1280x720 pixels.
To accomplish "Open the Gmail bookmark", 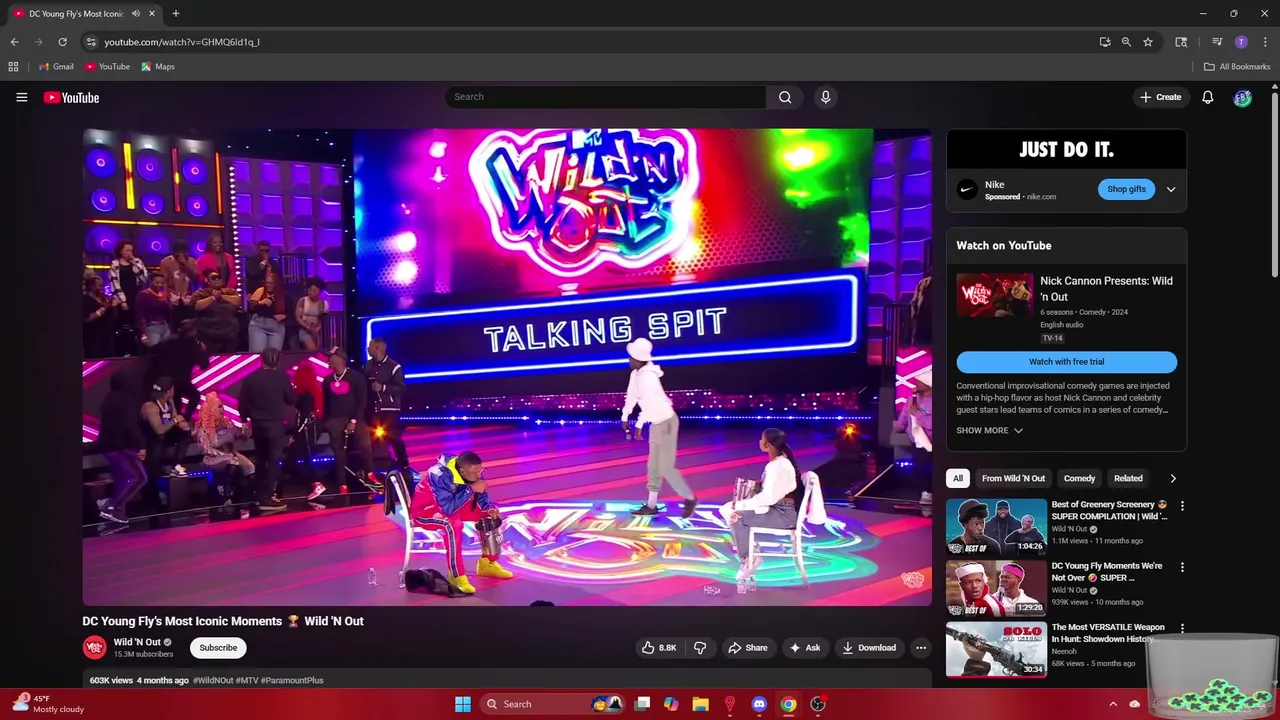I will pyautogui.click(x=56, y=67).
